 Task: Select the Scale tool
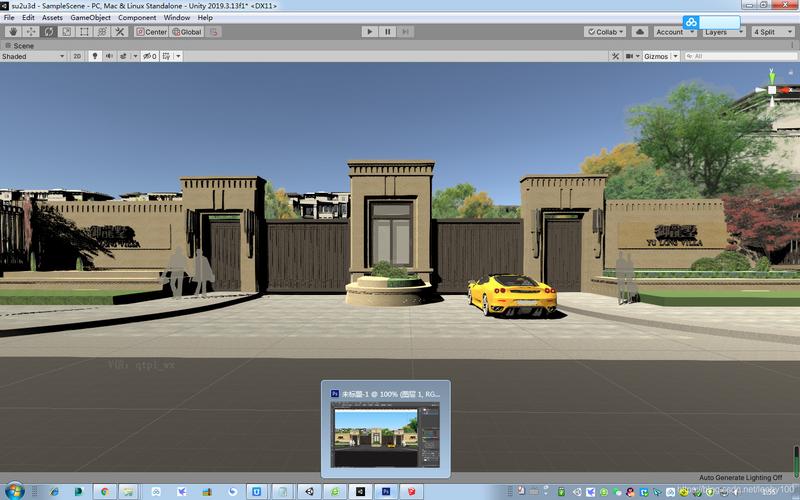pos(66,32)
